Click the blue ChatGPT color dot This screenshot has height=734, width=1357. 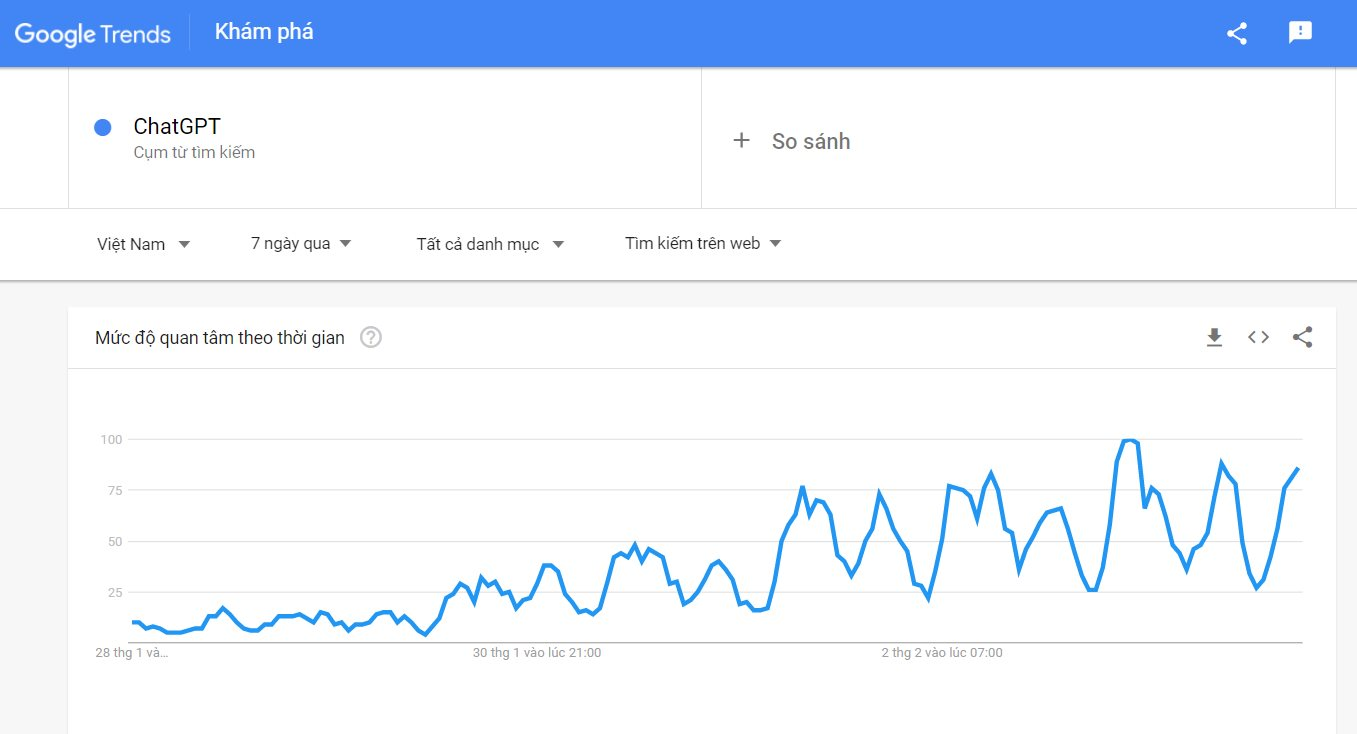tap(102, 127)
